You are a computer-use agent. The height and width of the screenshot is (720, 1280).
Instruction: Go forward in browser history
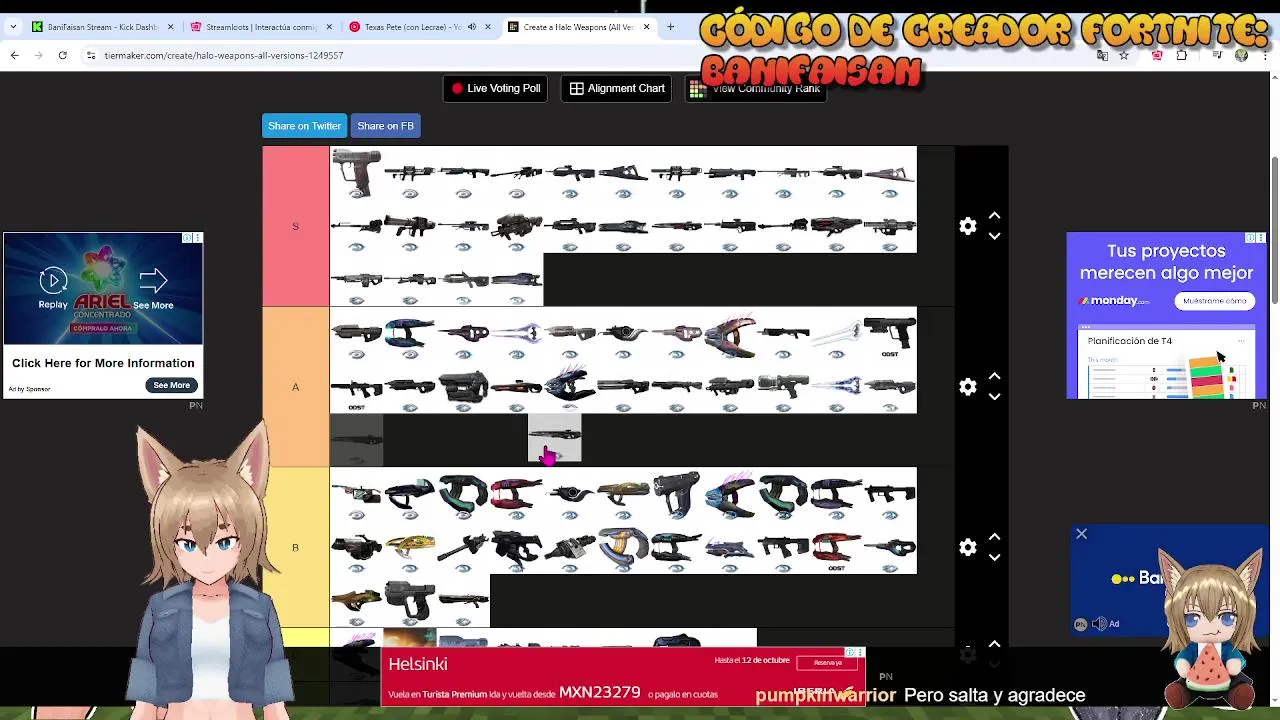[39, 55]
